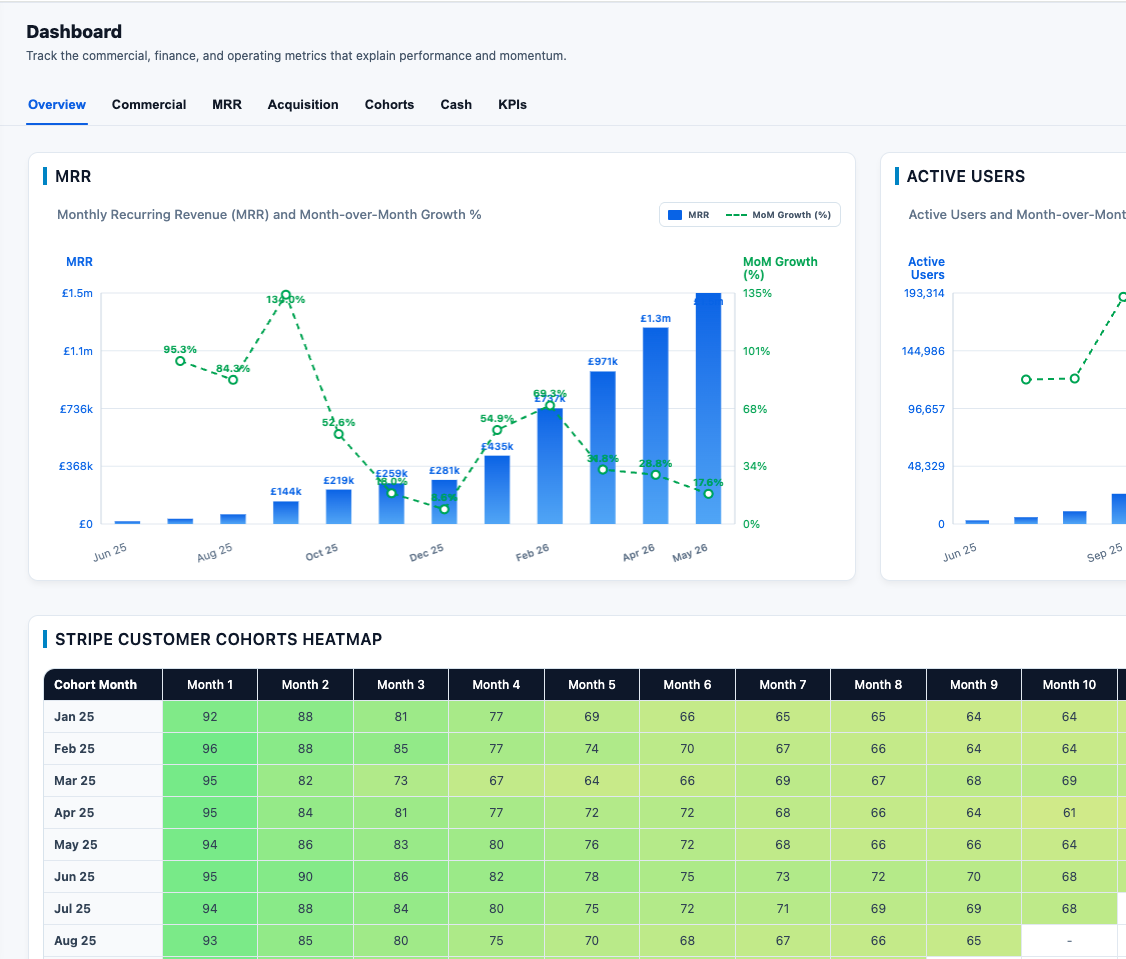The image size is (1126, 959).
Task: Click the Month 1 column header
Action: [x=210, y=685]
